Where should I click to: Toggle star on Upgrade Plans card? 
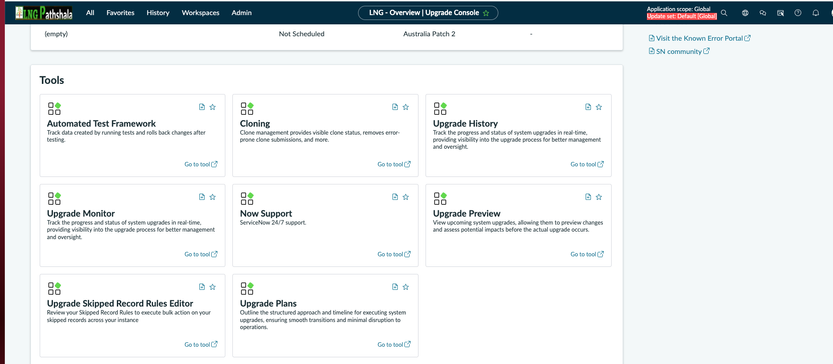pos(406,287)
